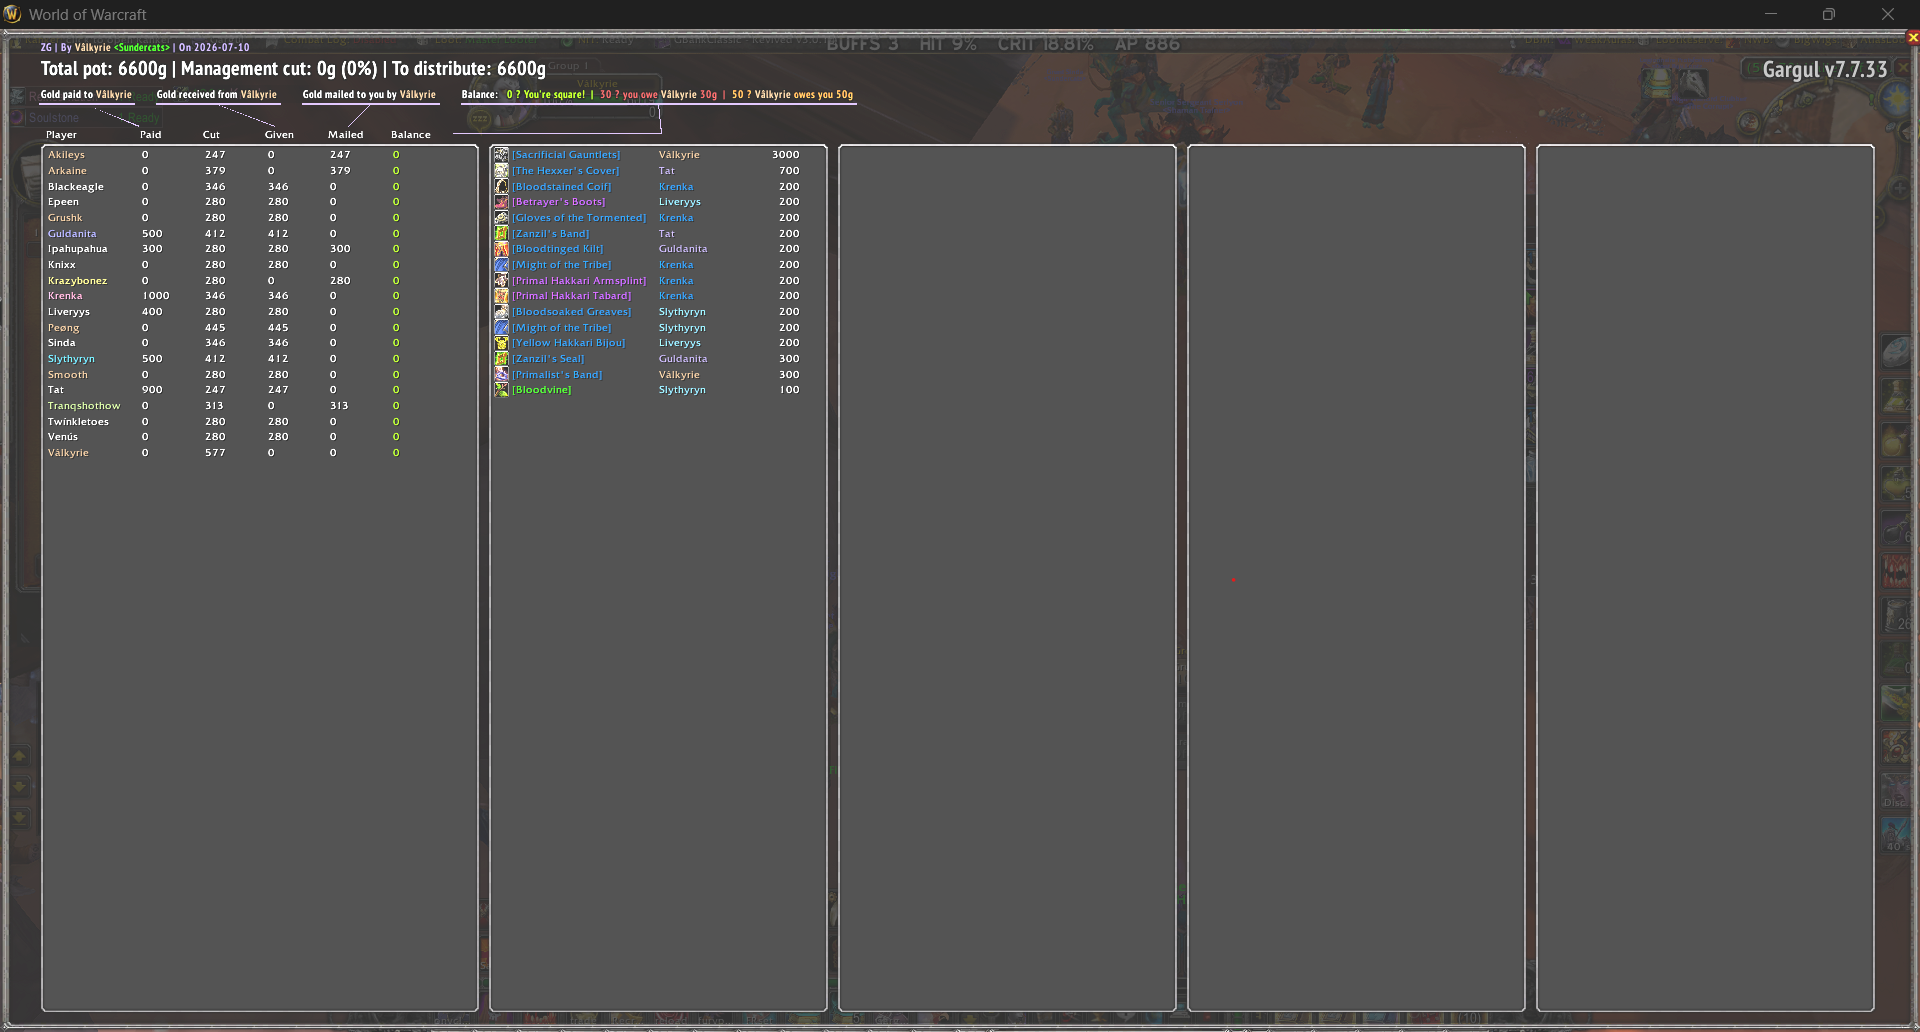Click Knixx in the Player column
The height and width of the screenshot is (1032, 1920).
[62, 265]
